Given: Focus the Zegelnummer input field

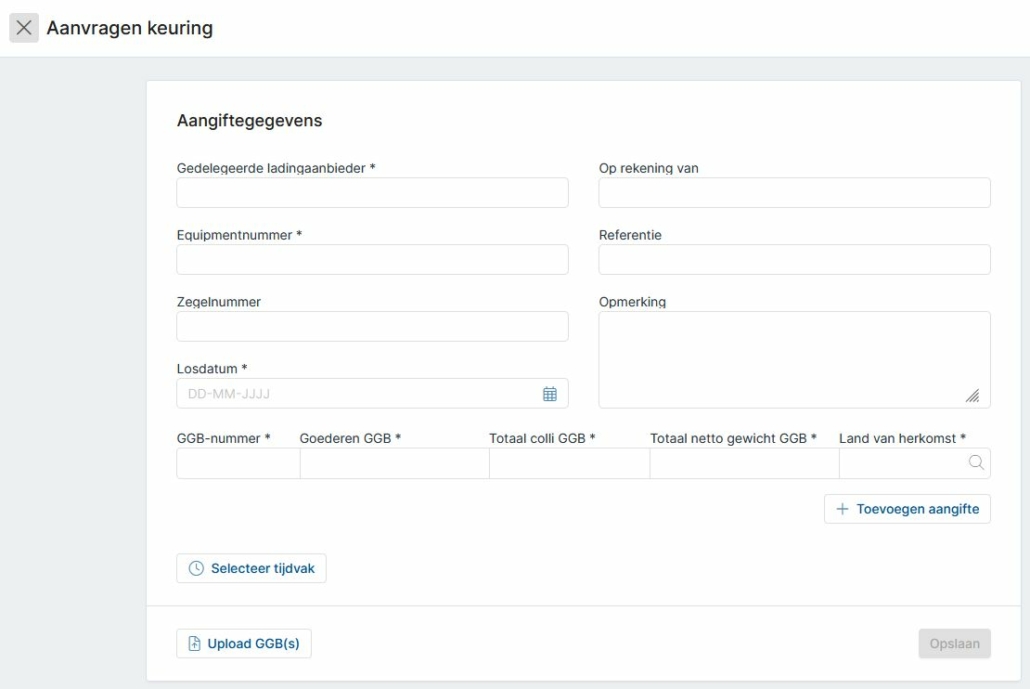Looking at the screenshot, I should [x=372, y=326].
